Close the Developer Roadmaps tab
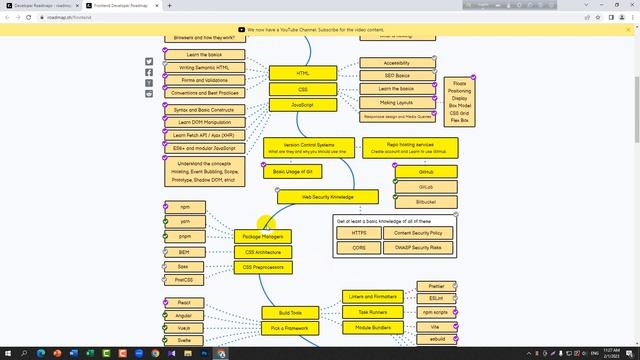Screen dimensions: 640x360 [77, 6]
